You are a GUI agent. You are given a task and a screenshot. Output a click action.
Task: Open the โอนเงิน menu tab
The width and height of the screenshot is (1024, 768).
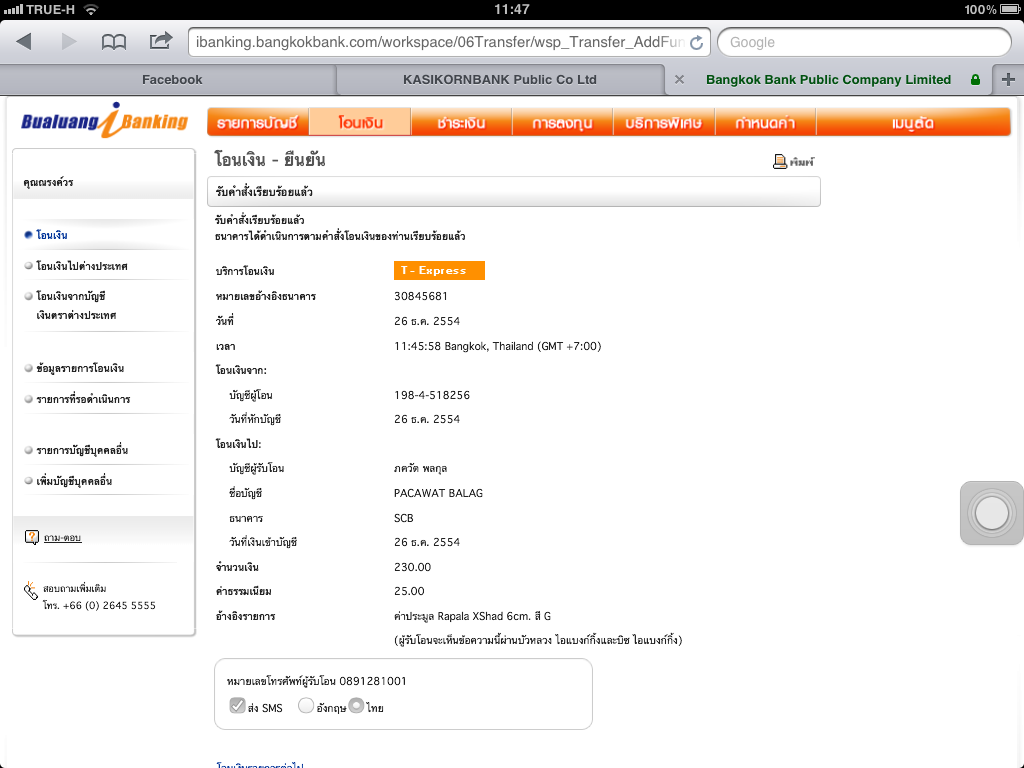click(x=360, y=123)
